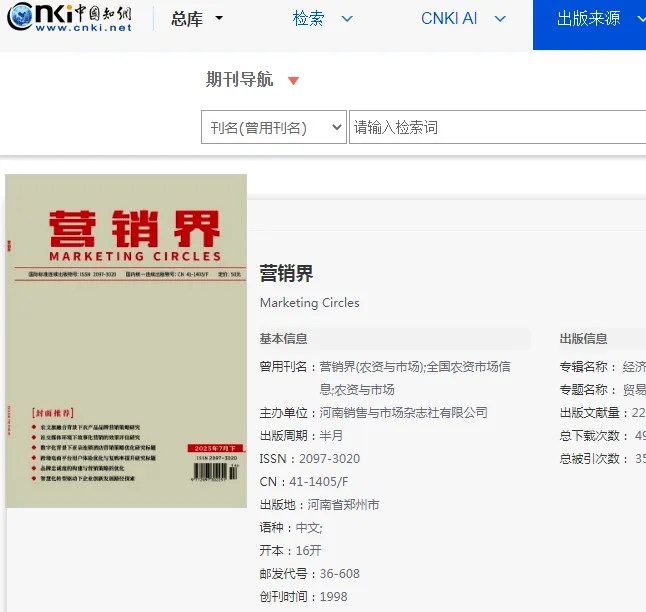Click the 总库 label
Image resolution: width=646 pixels, height=612 pixels.
click(x=187, y=19)
